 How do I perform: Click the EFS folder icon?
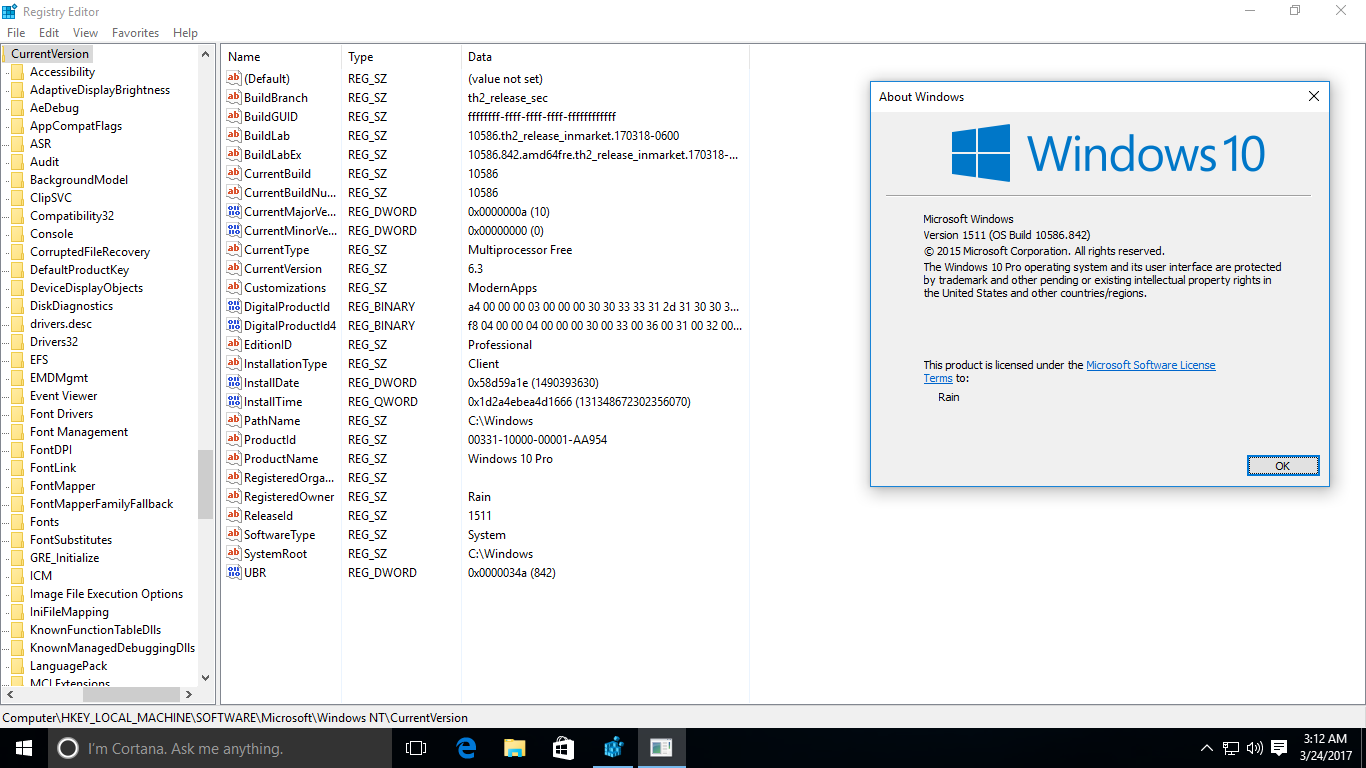point(17,360)
